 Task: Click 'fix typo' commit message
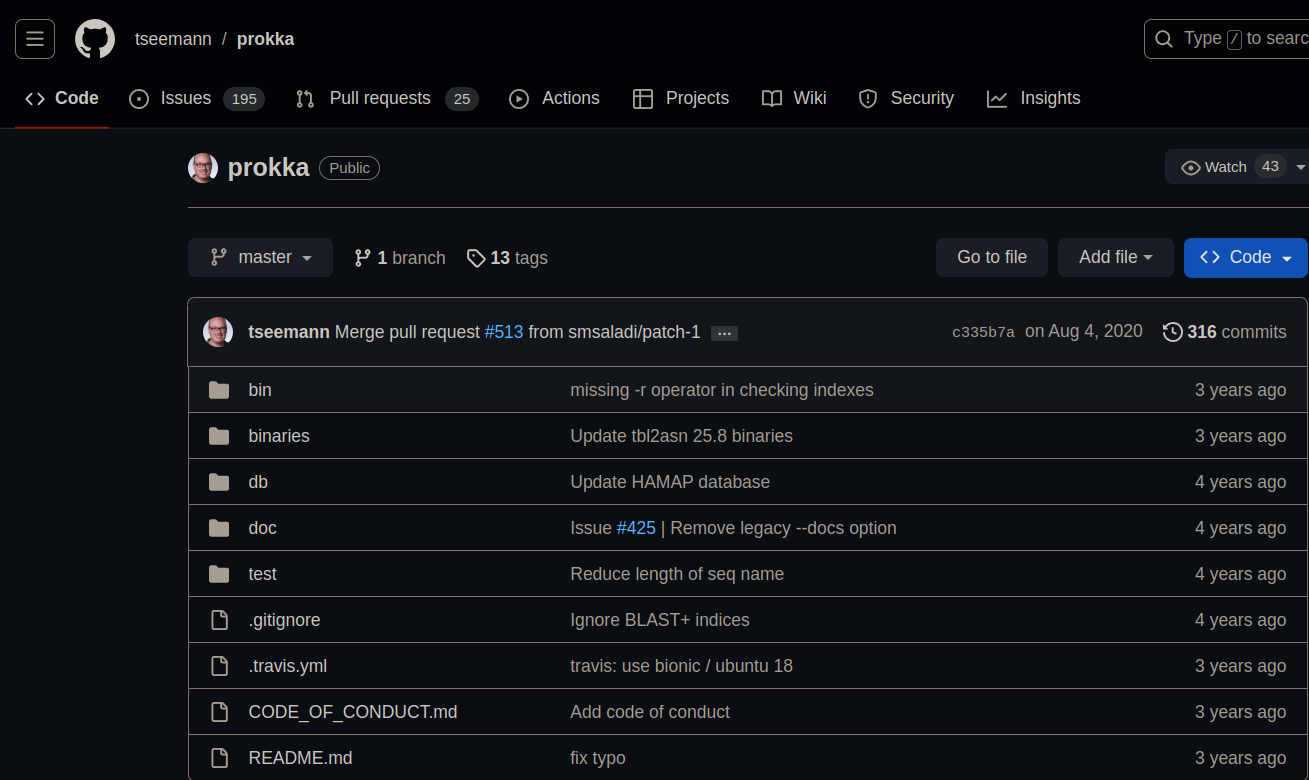598,758
